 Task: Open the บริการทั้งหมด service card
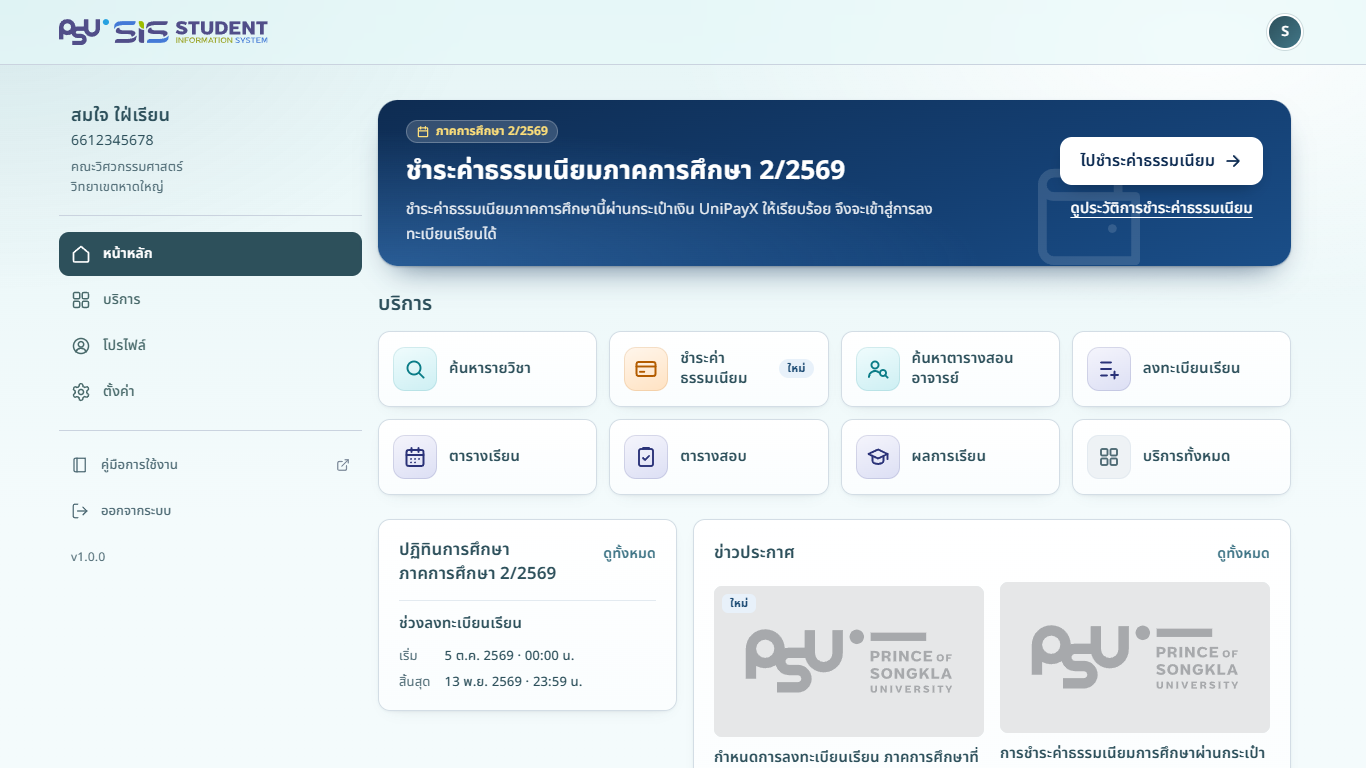tap(1181, 457)
